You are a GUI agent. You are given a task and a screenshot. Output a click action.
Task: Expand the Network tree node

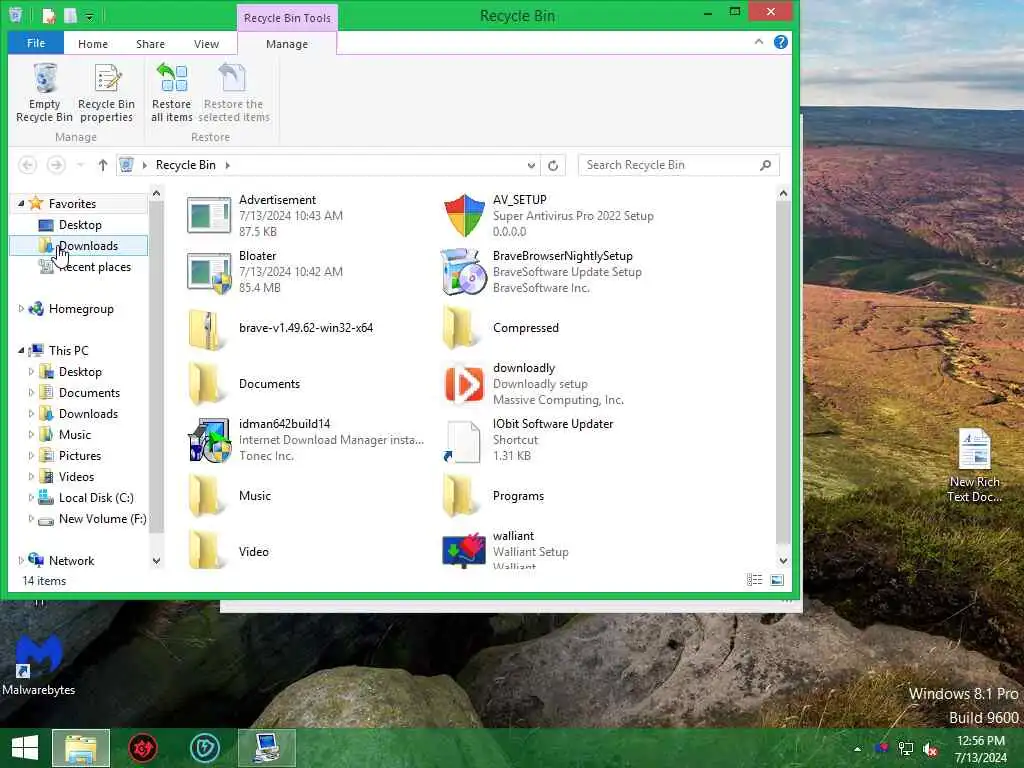point(21,560)
